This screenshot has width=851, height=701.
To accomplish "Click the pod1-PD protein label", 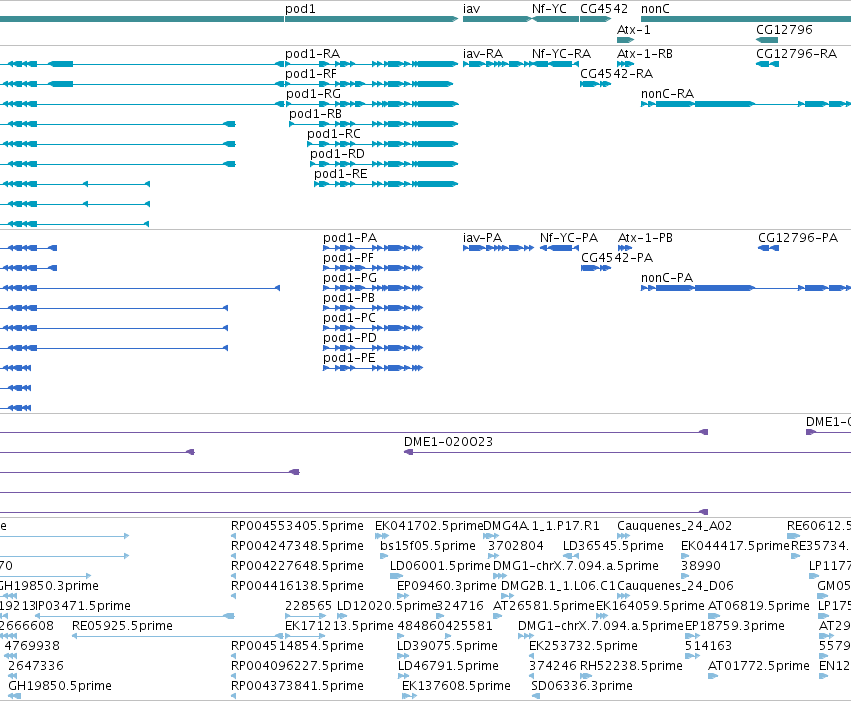I will [x=350, y=338].
